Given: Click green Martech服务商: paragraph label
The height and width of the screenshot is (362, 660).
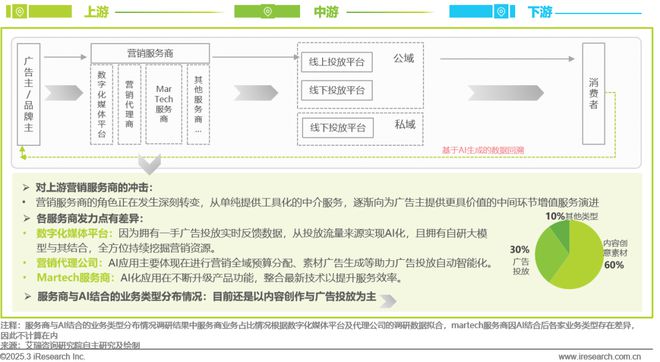Looking at the screenshot, I should [76, 278].
